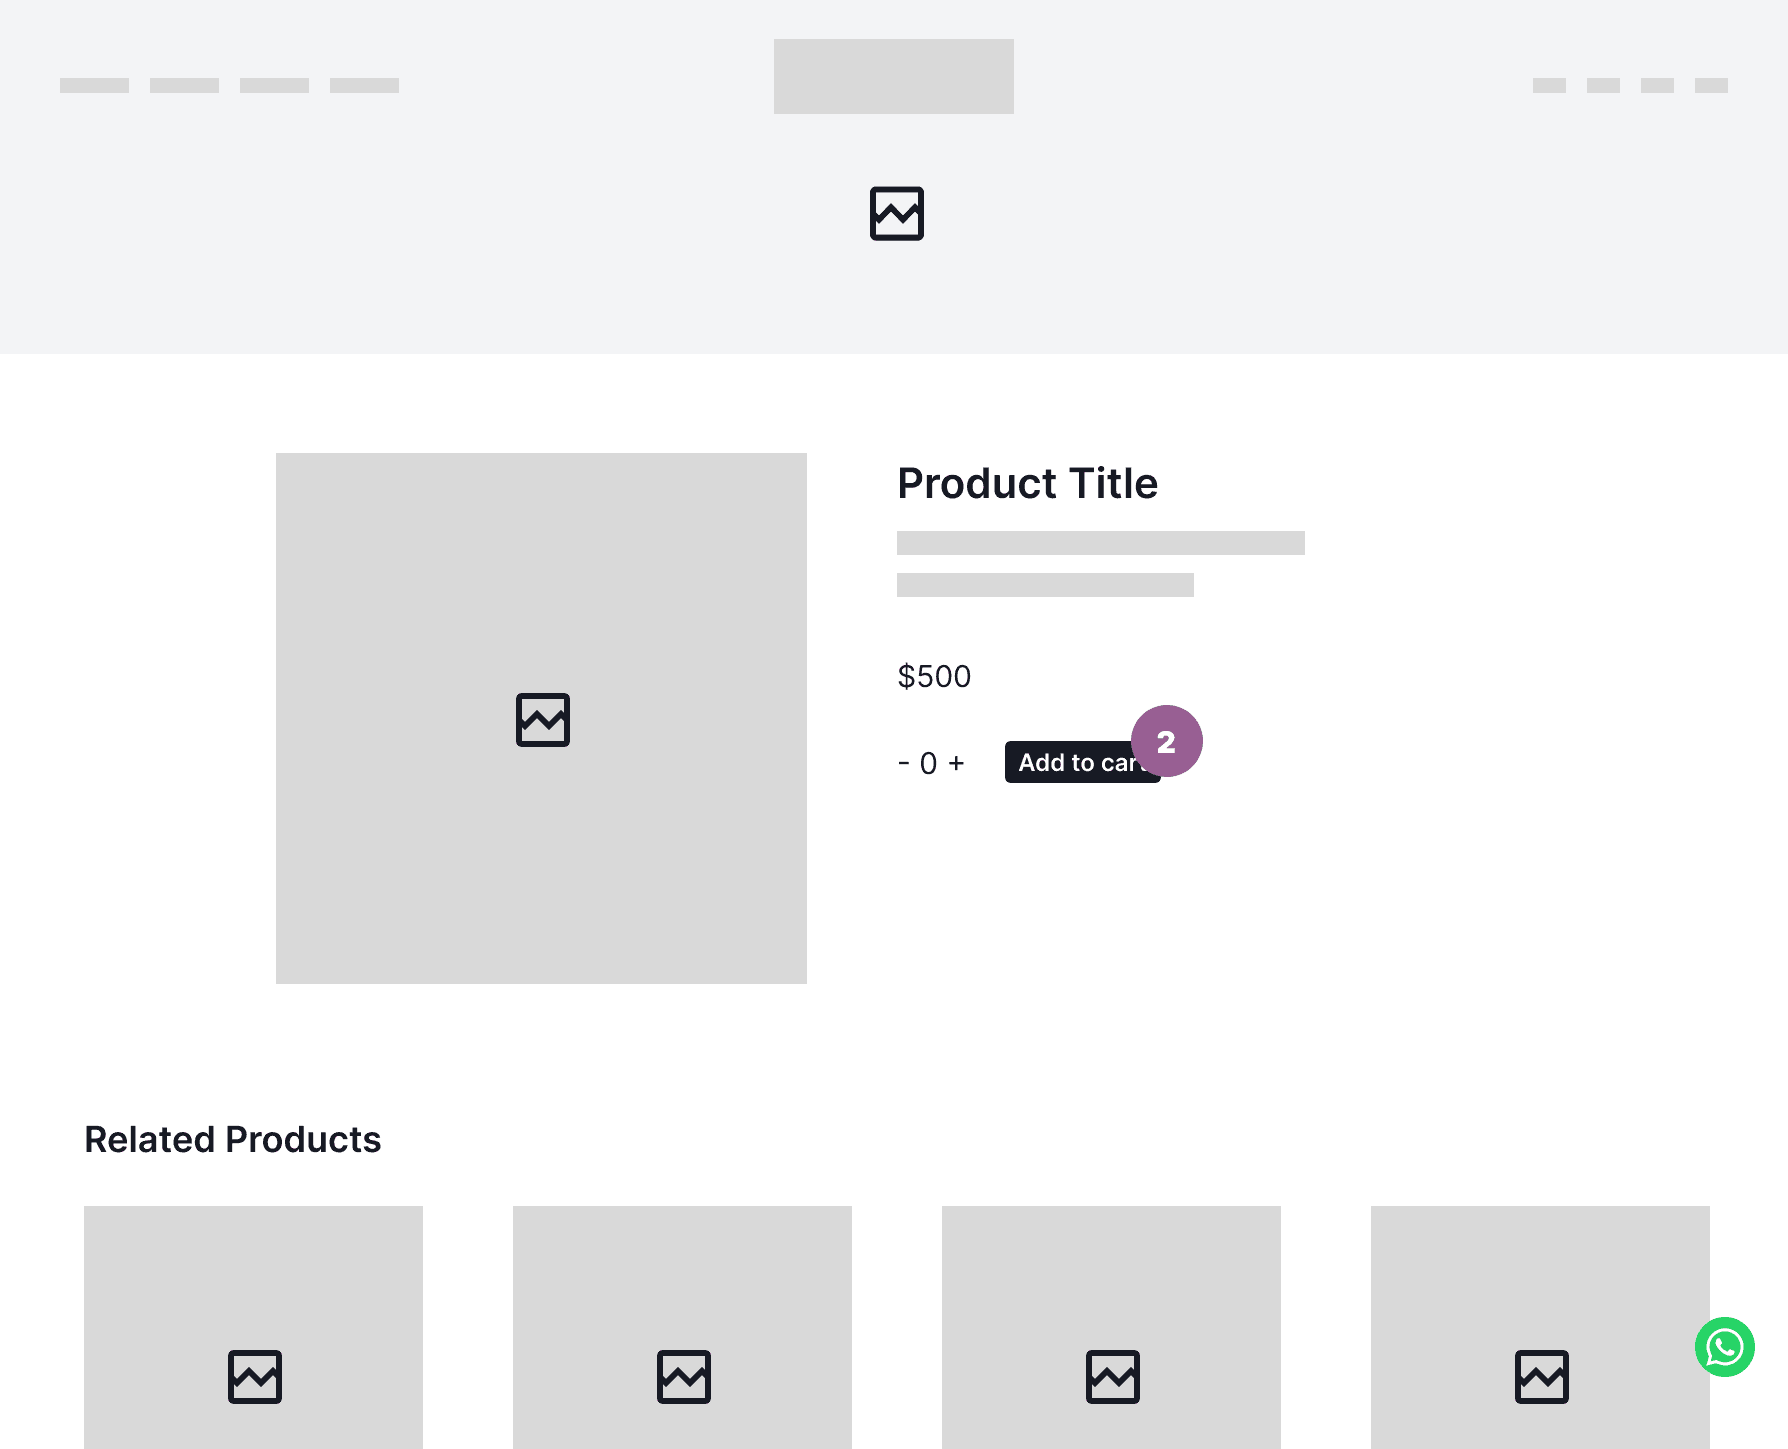1788x1449 pixels.
Task: Open the cart badge showing 2 items
Action: click(1166, 740)
